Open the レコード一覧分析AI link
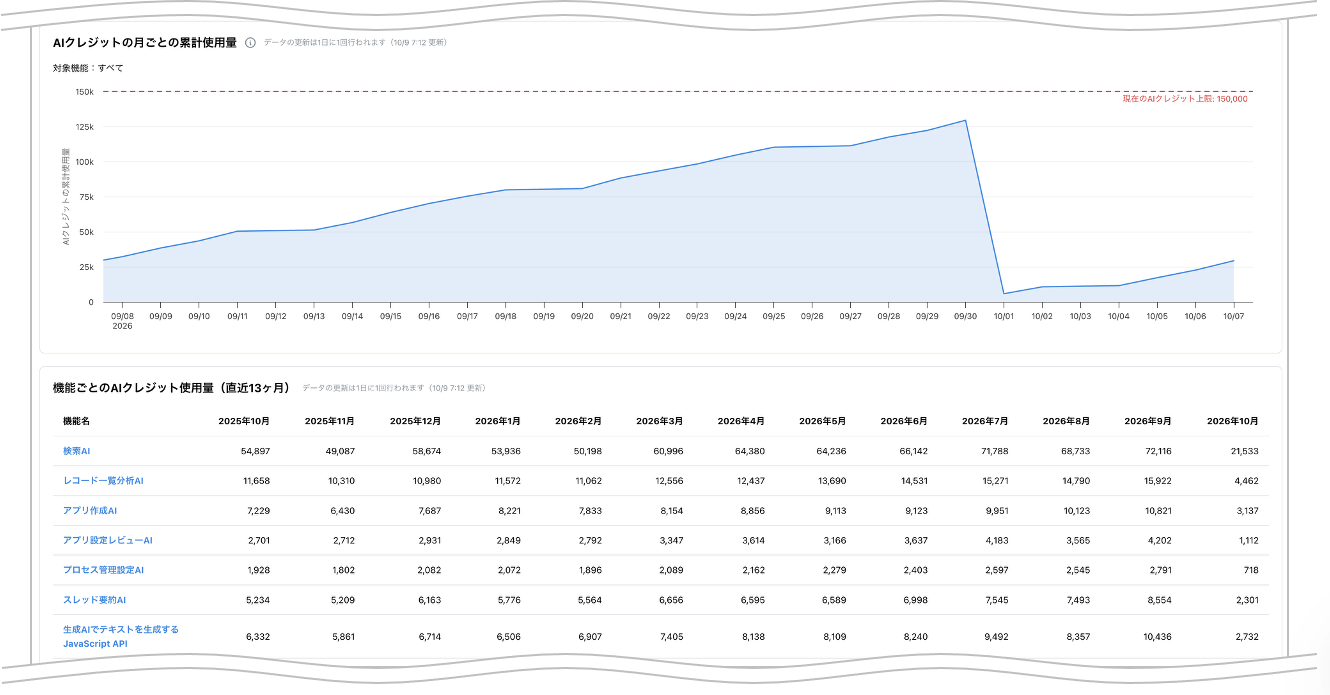 [x=104, y=481]
